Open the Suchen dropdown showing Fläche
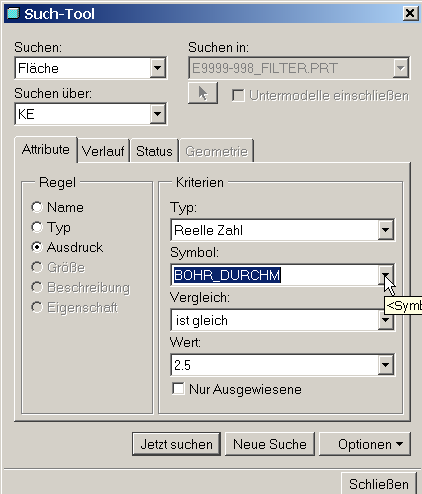The height and width of the screenshot is (494, 422). pos(157,68)
